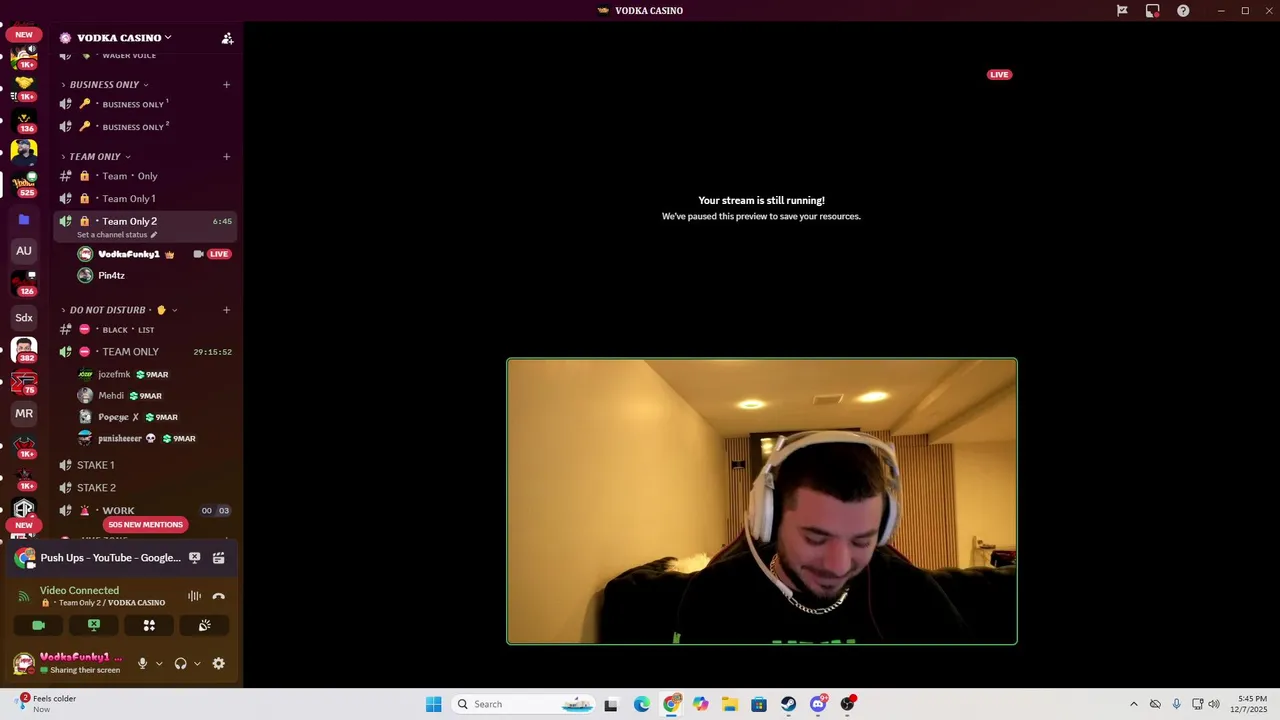Open the BLACK · LIST text channel
This screenshot has width=1280, height=720.
coord(145,330)
